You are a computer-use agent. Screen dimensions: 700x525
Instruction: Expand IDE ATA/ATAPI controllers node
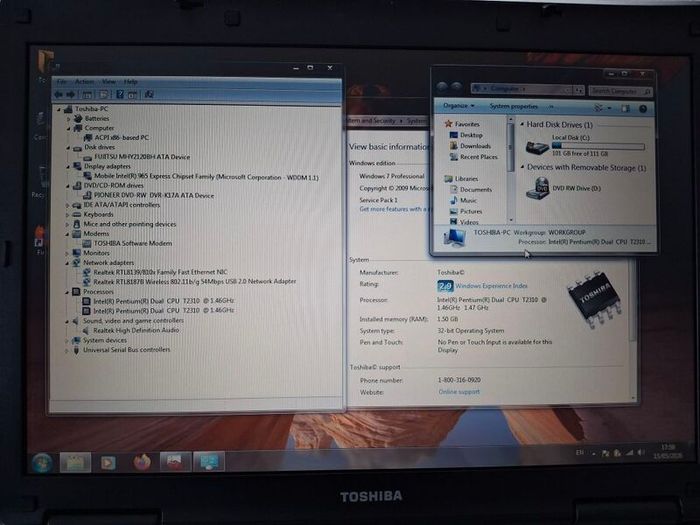point(68,205)
